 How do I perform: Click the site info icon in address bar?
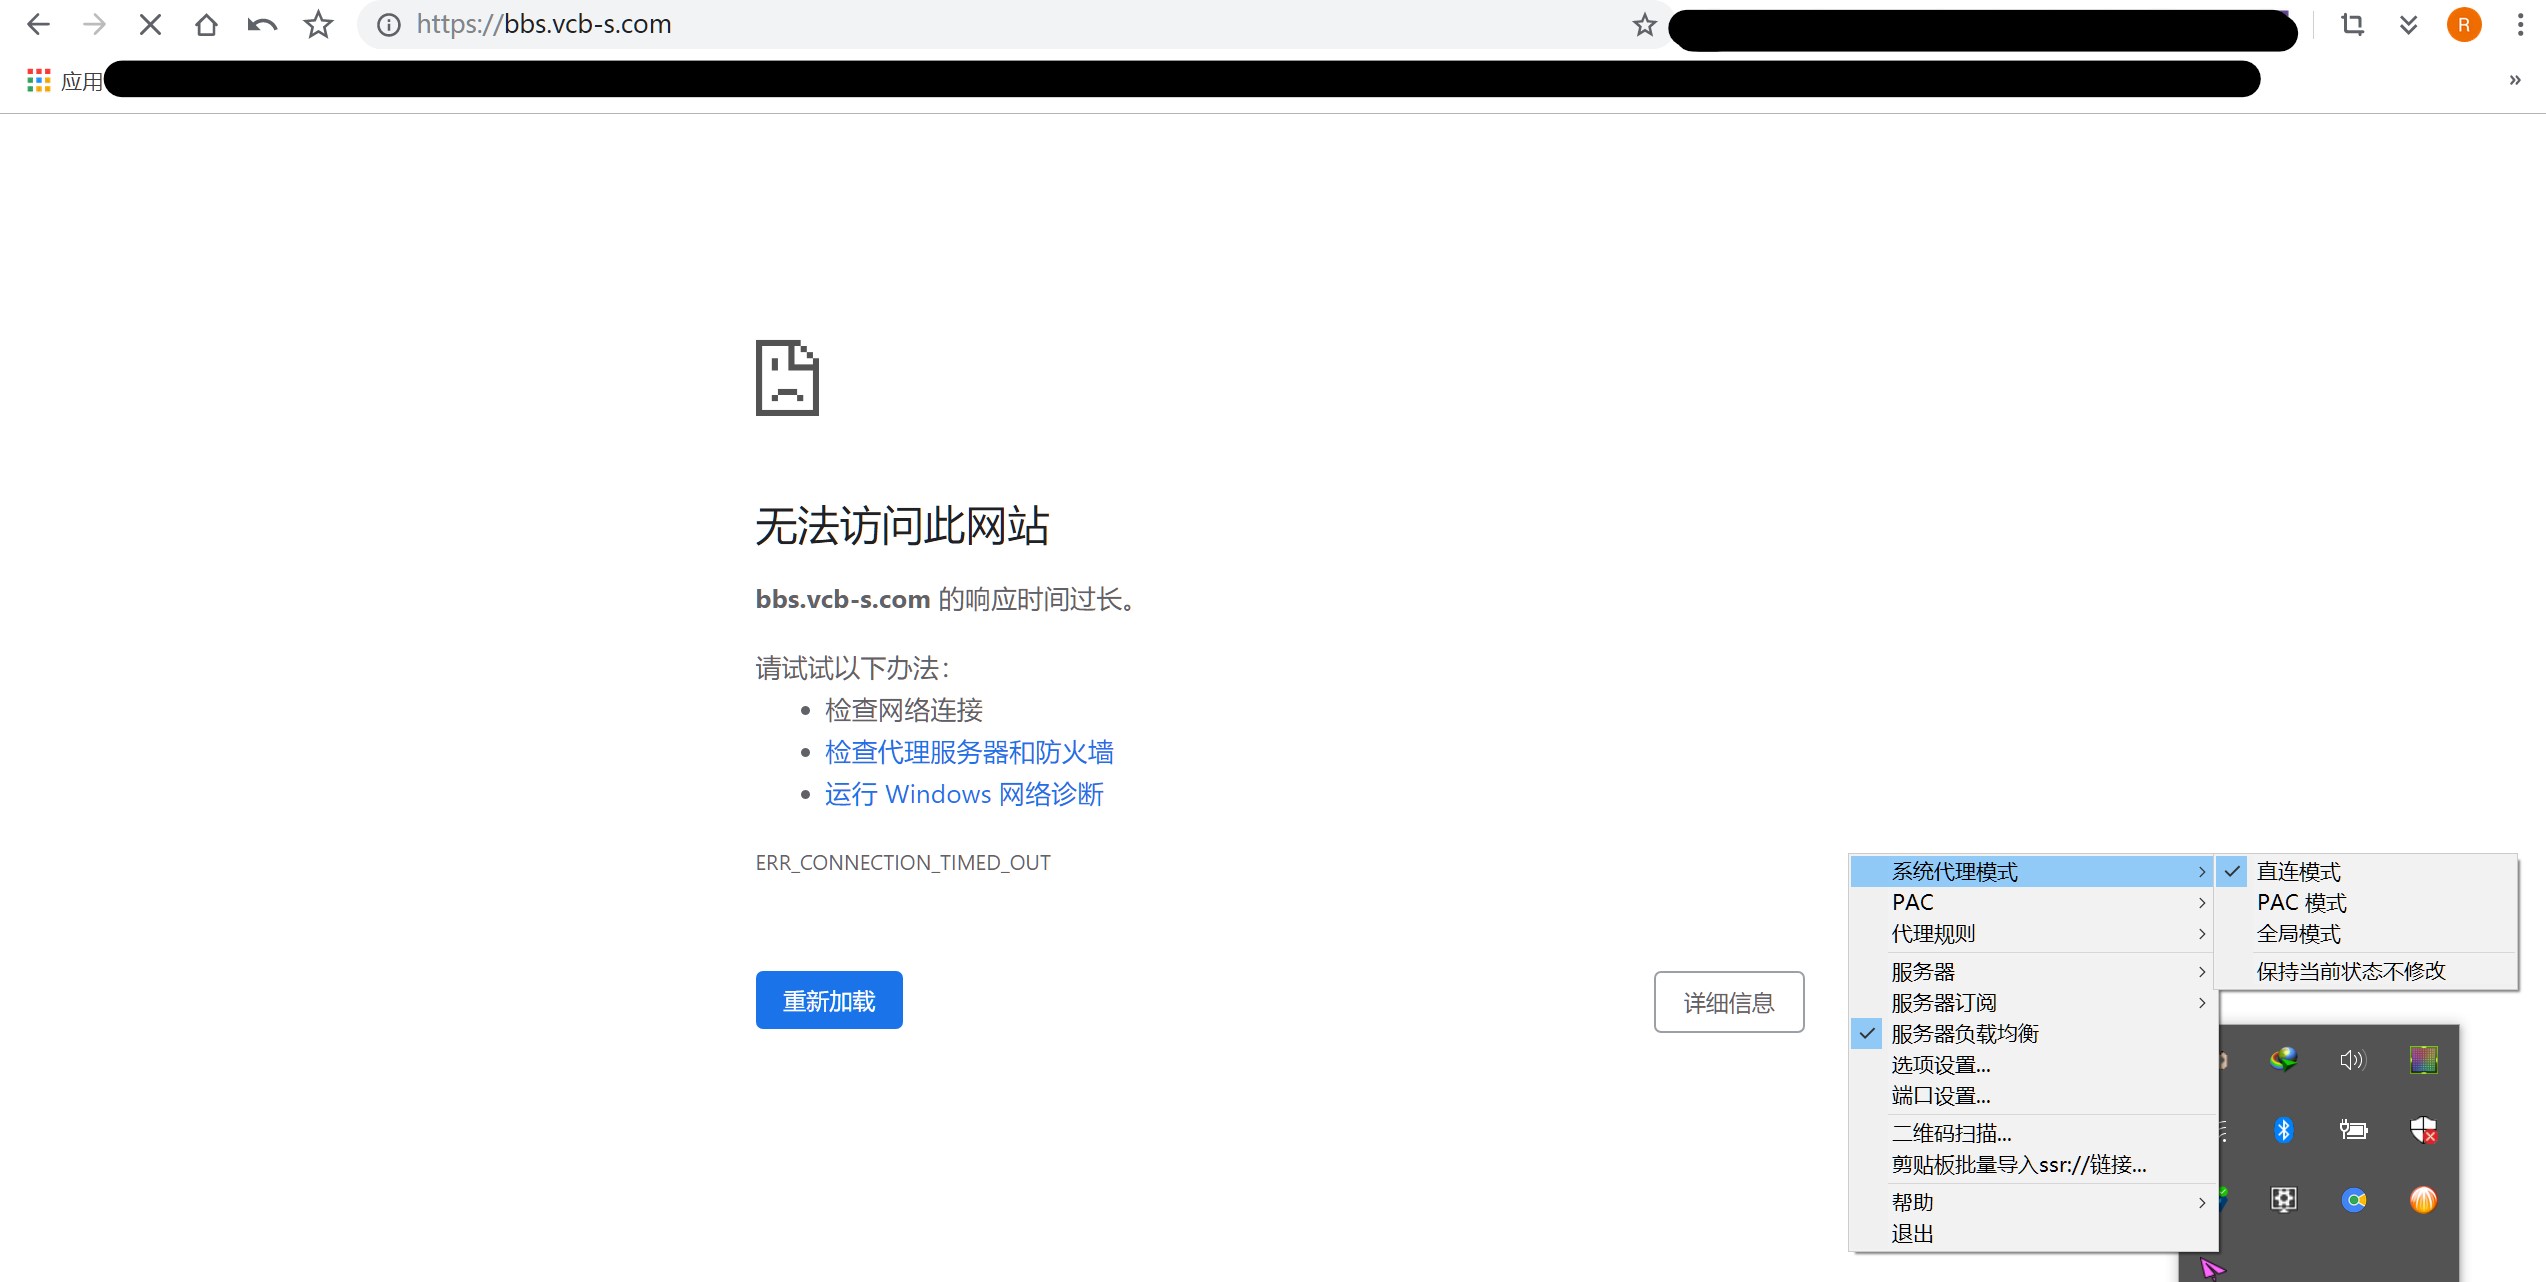pyautogui.click(x=388, y=25)
